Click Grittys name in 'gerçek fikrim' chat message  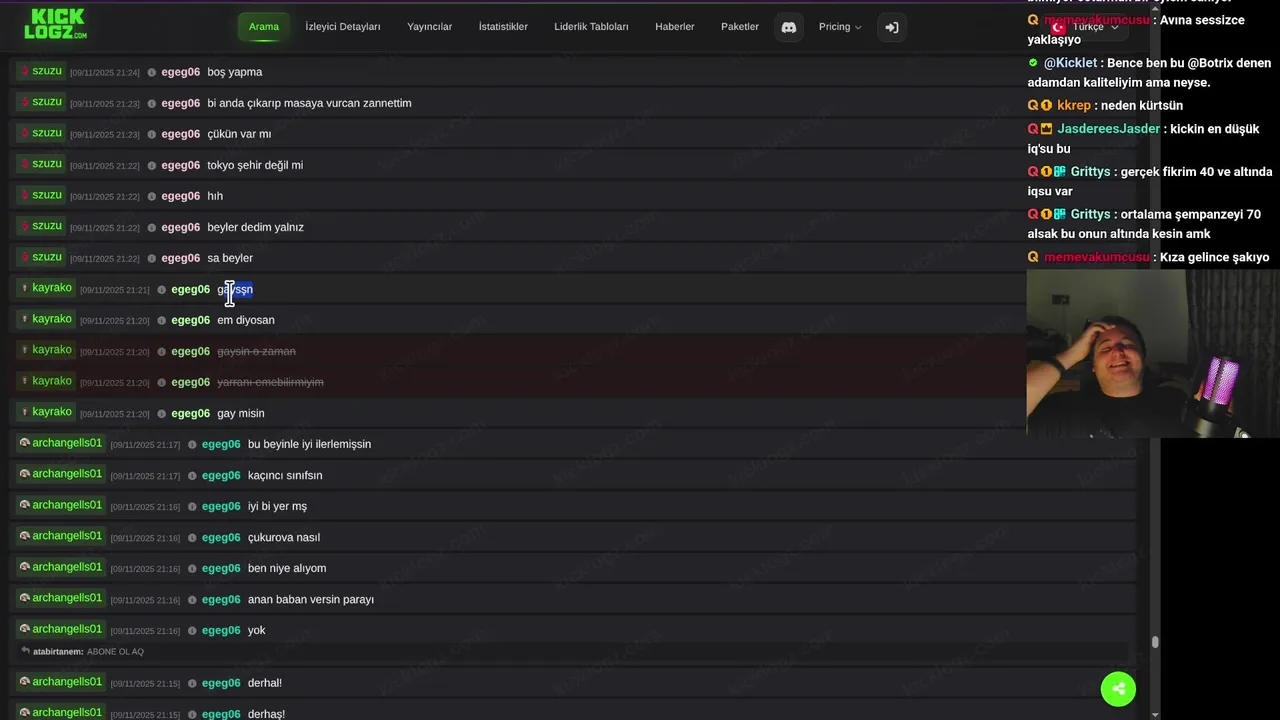pos(1090,172)
